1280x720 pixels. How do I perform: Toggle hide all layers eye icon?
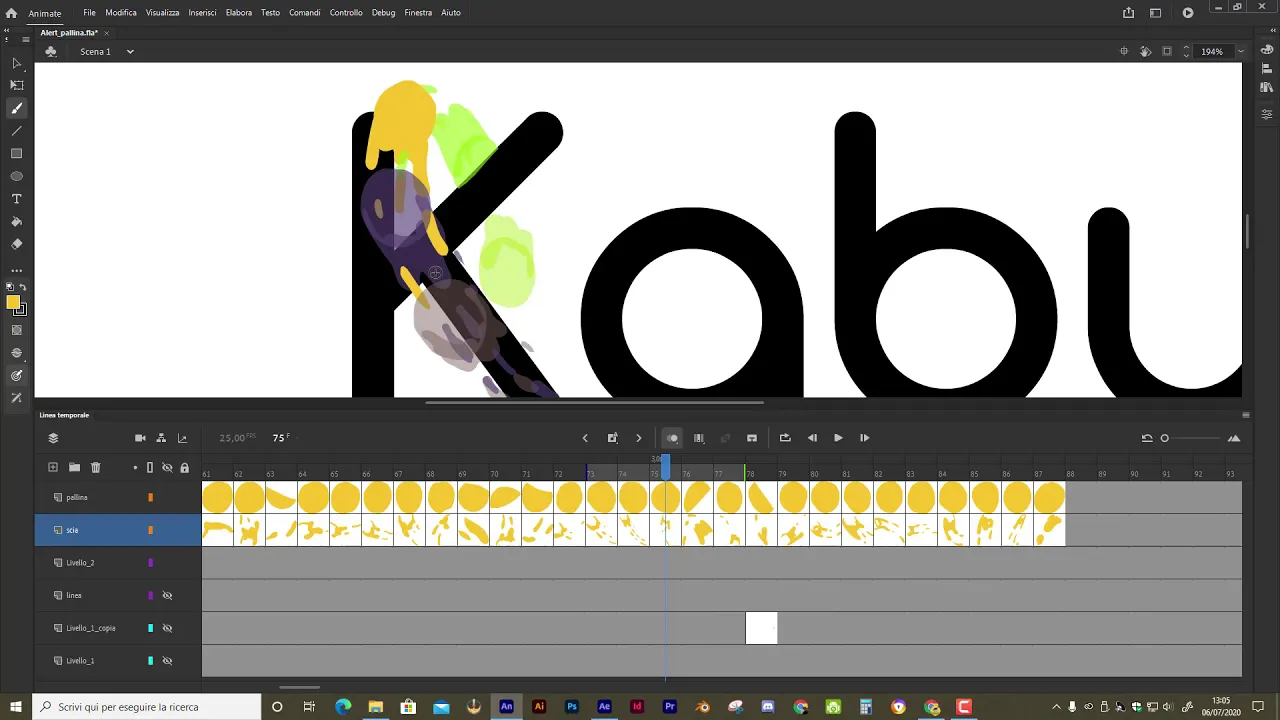coord(167,467)
